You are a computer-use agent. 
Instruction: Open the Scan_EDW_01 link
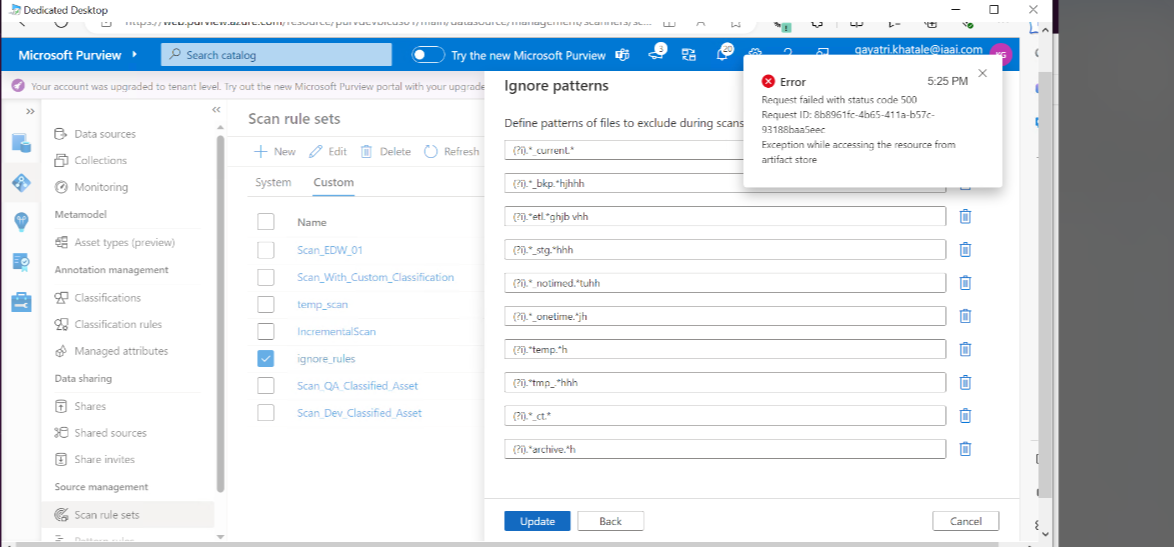330,250
